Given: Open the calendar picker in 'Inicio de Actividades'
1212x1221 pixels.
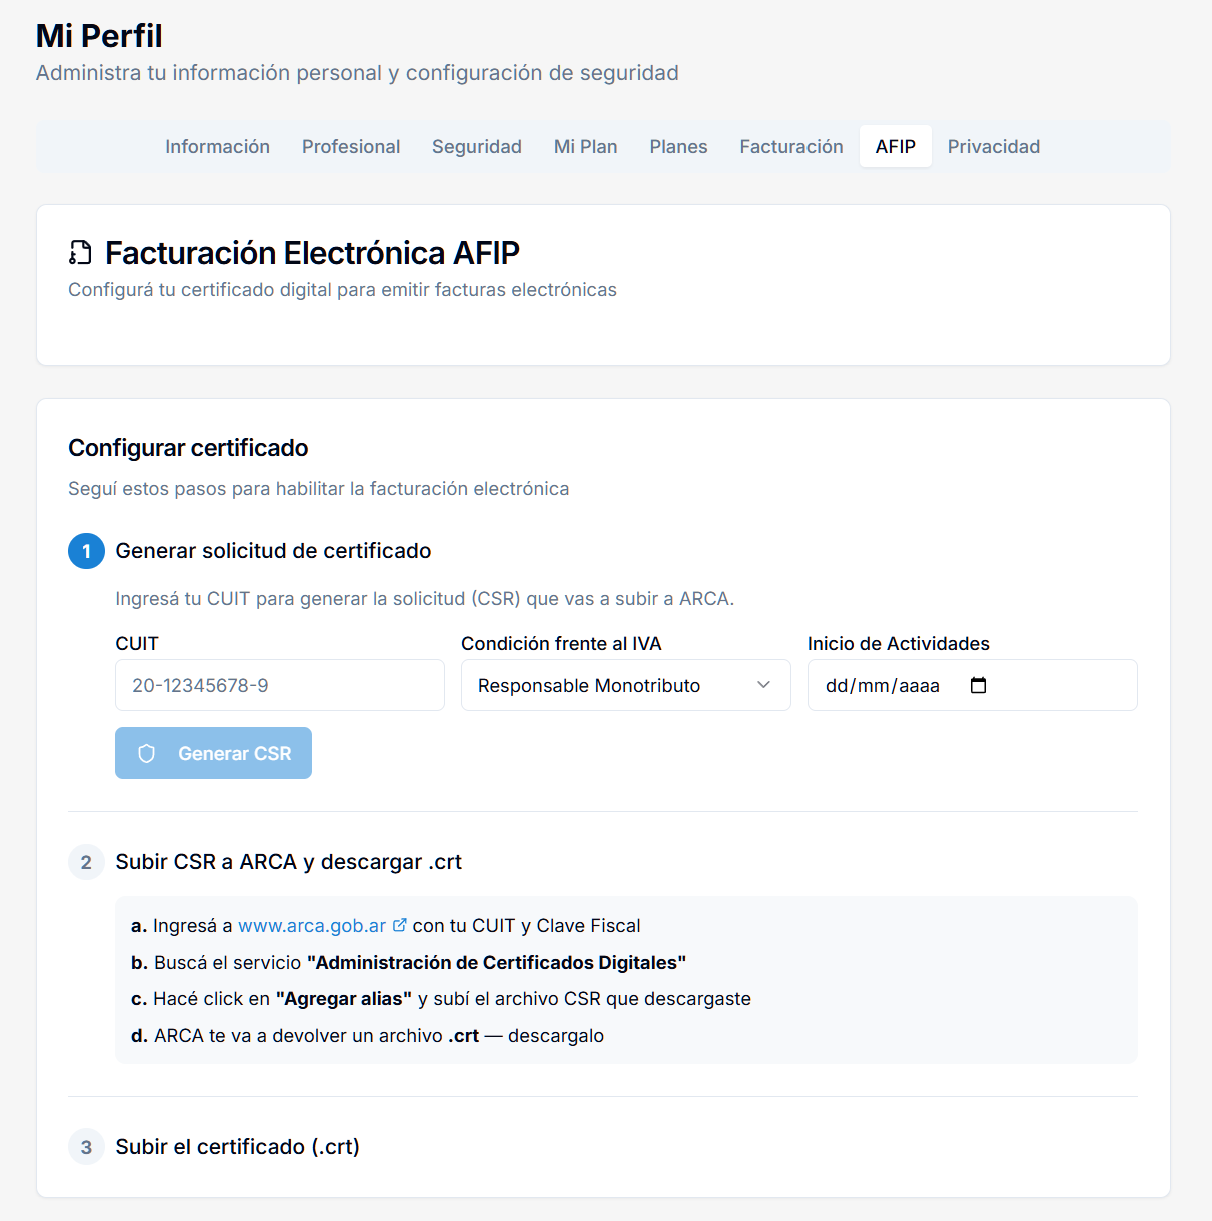Looking at the screenshot, I should click(x=978, y=685).
